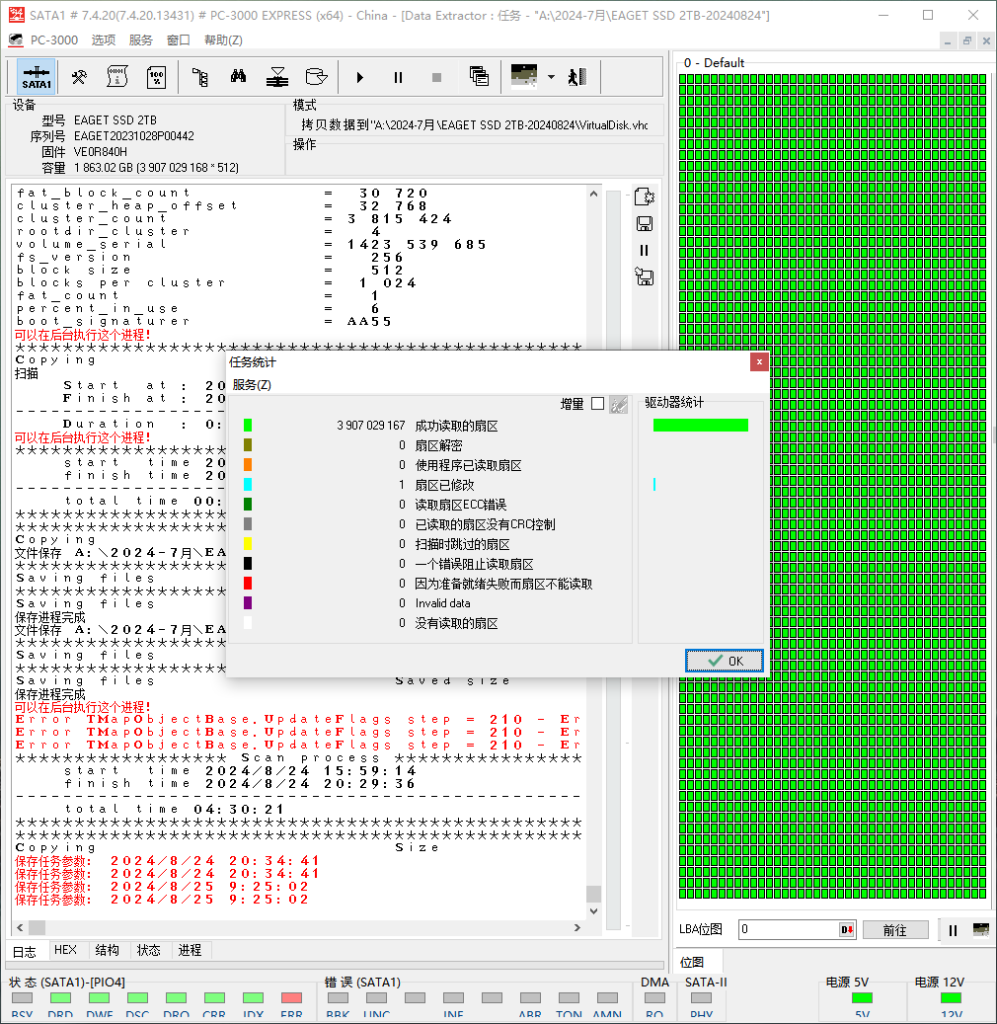997x1024 pixels.
Task: Click the disk with arrow icon in toolbar
Action: coord(316,77)
